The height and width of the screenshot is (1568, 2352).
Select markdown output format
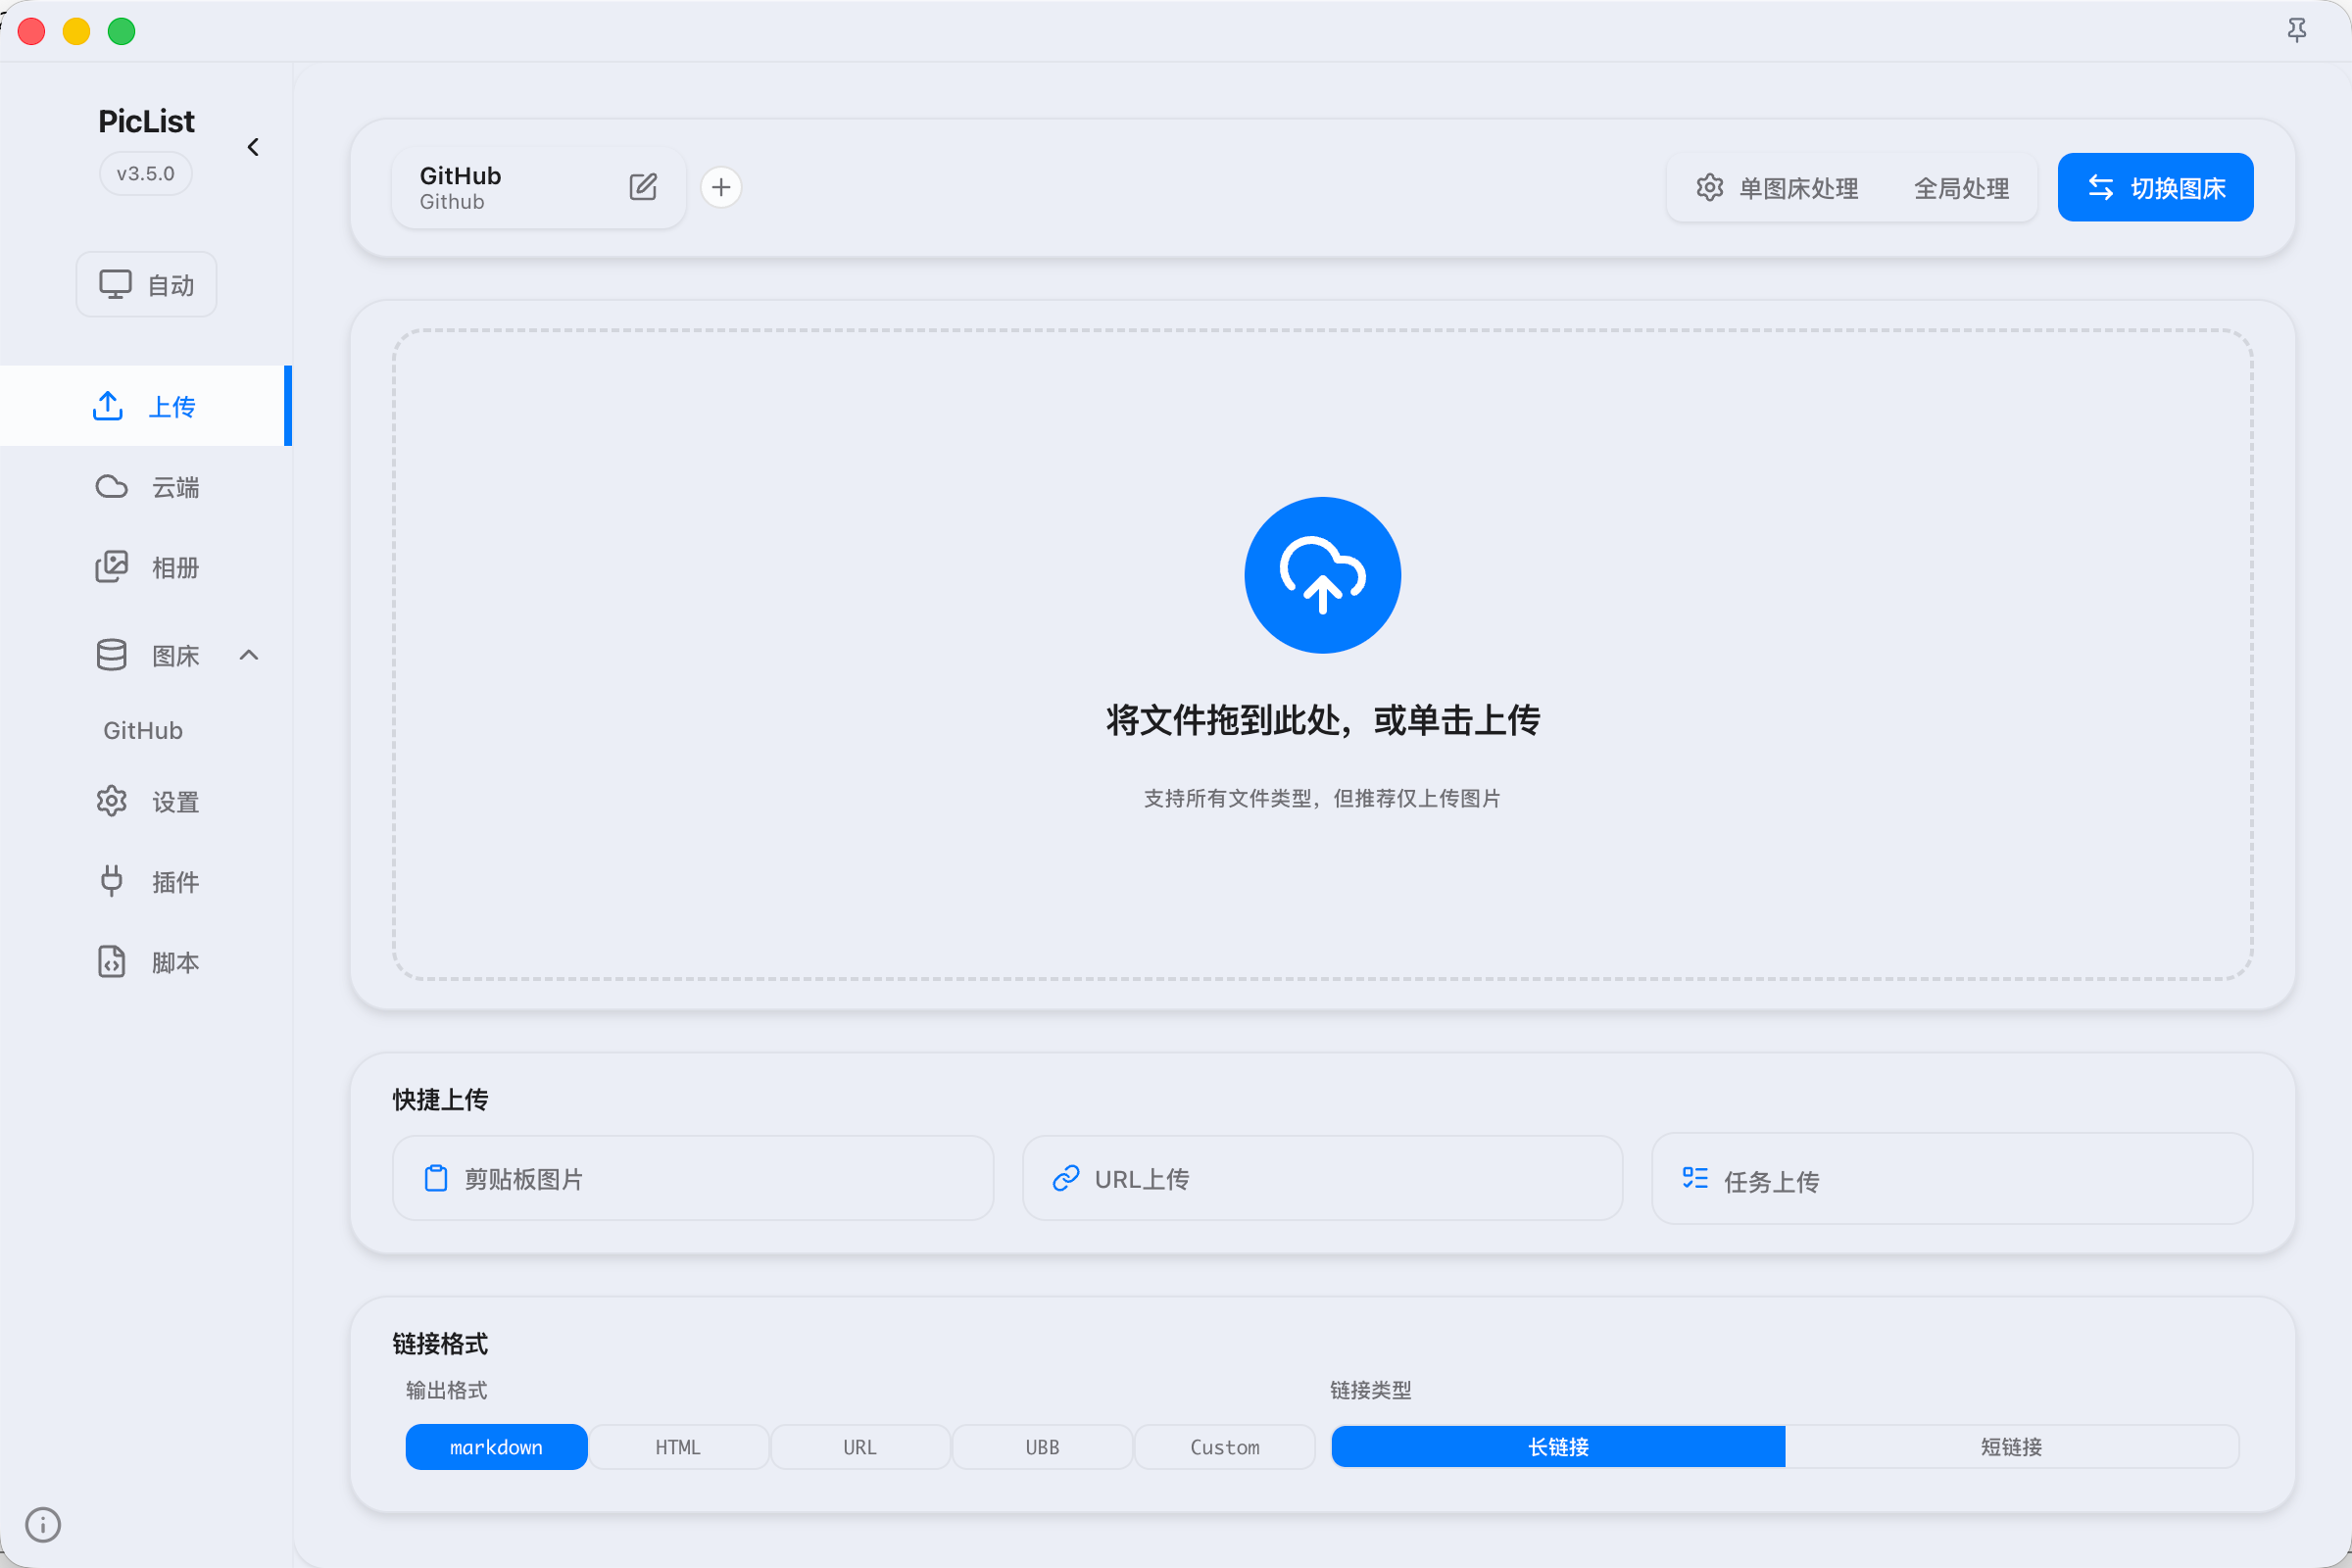pyautogui.click(x=496, y=1447)
